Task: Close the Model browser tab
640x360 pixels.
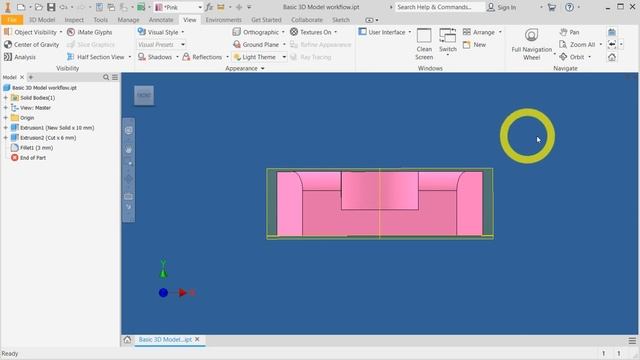Action: (22, 77)
